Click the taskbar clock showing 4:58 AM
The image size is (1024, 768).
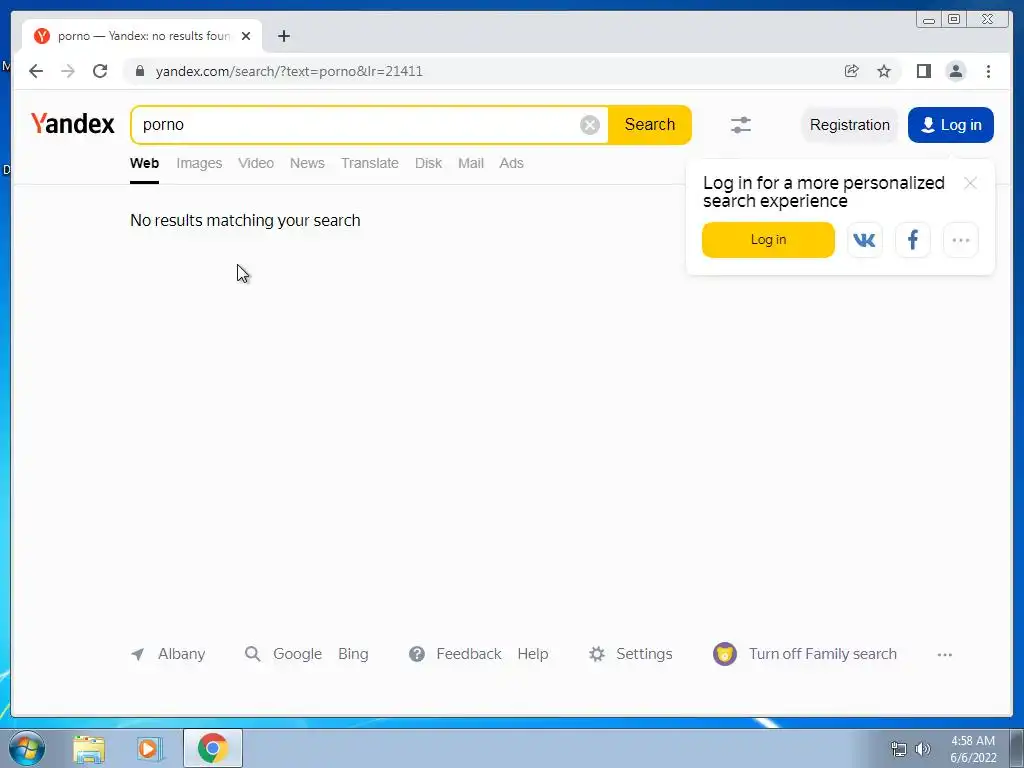point(973,749)
